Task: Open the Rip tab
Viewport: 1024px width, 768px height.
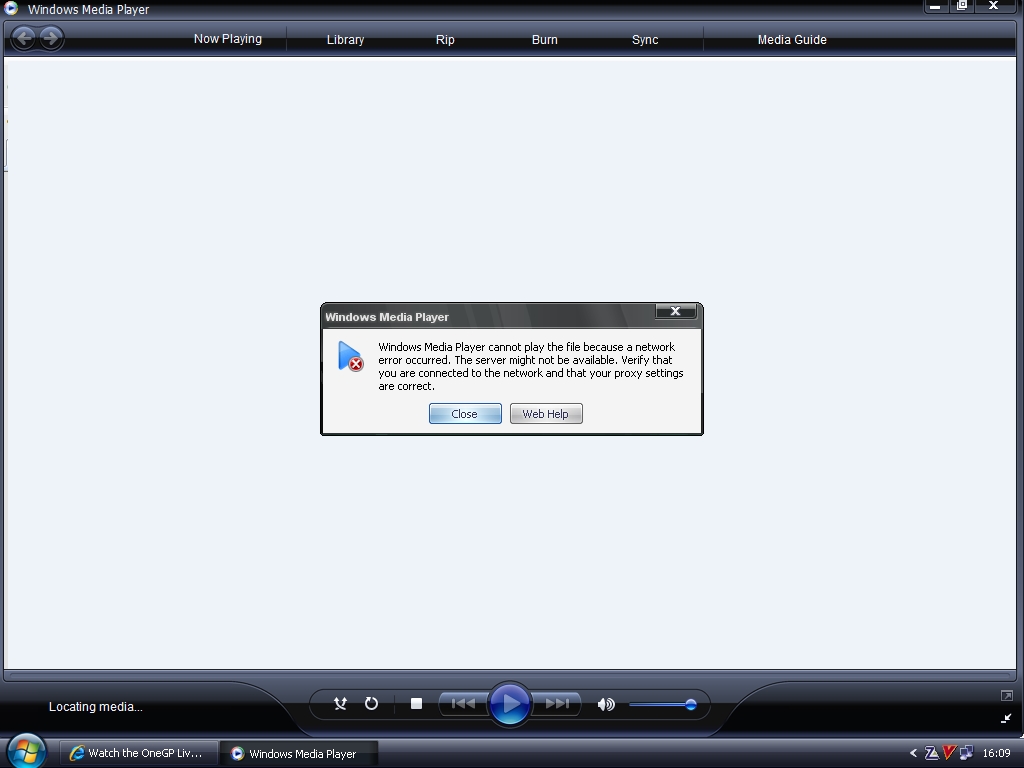Action: click(x=445, y=40)
